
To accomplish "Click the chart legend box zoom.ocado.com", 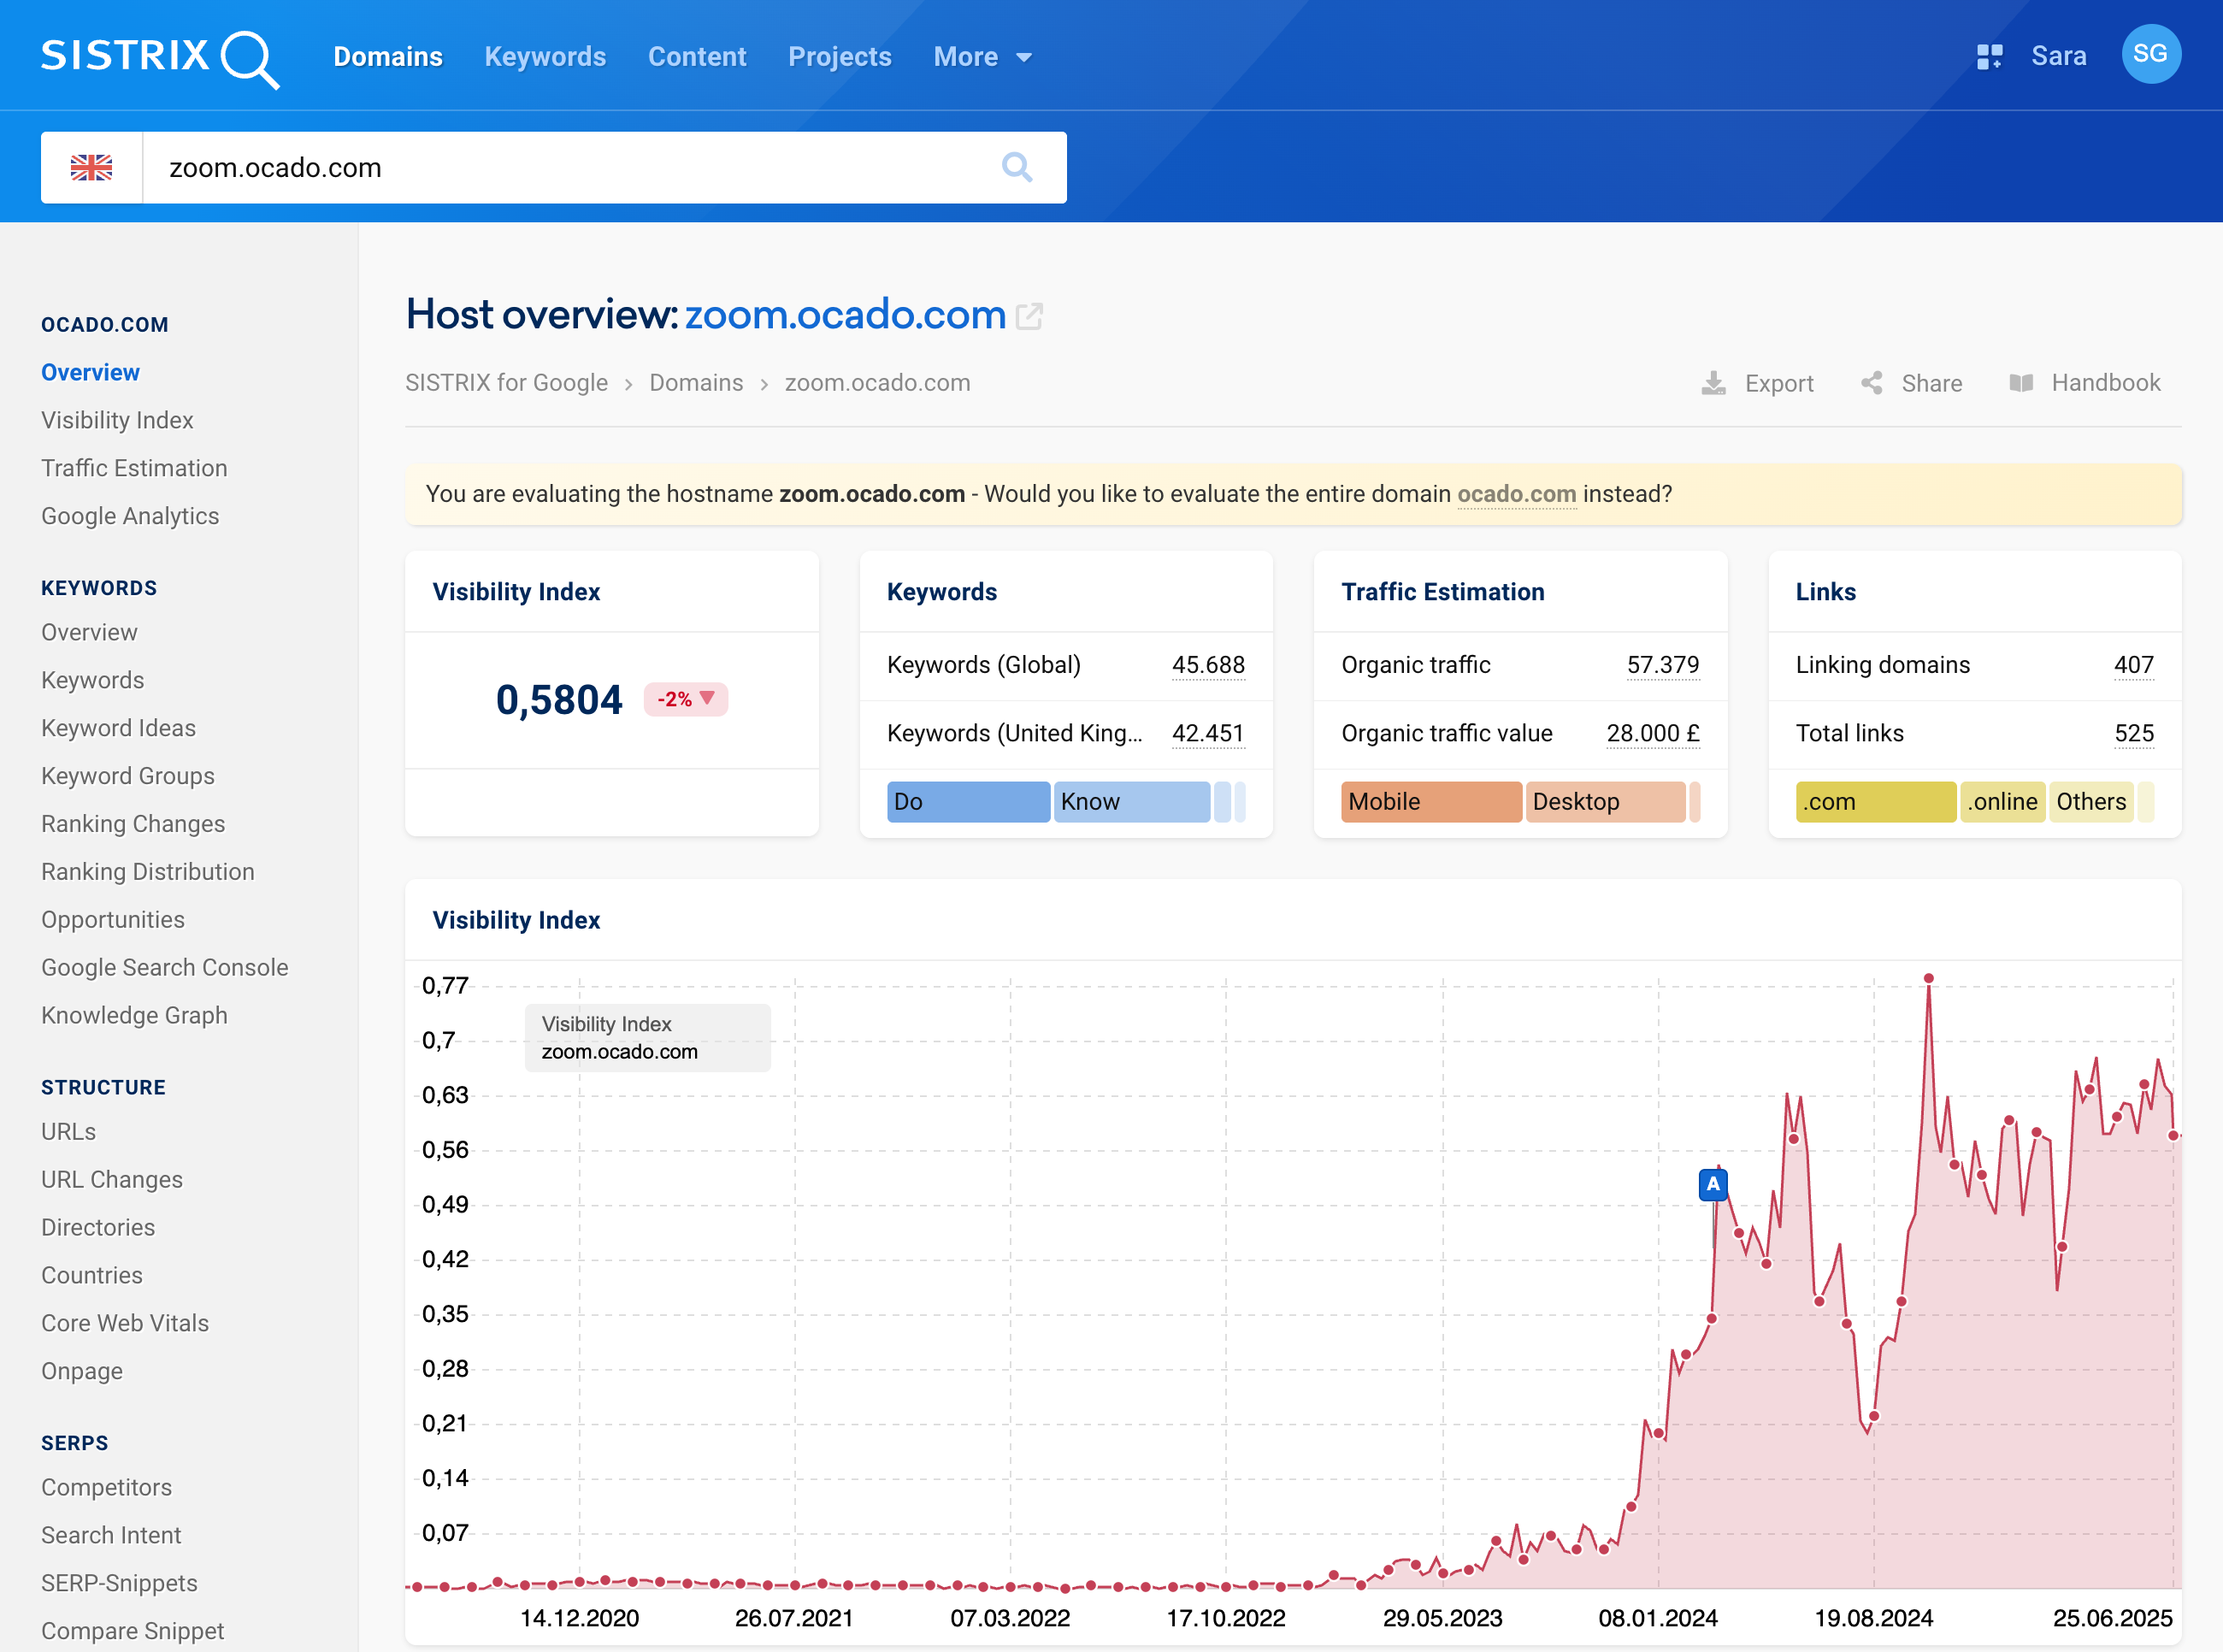I will point(647,1038).
